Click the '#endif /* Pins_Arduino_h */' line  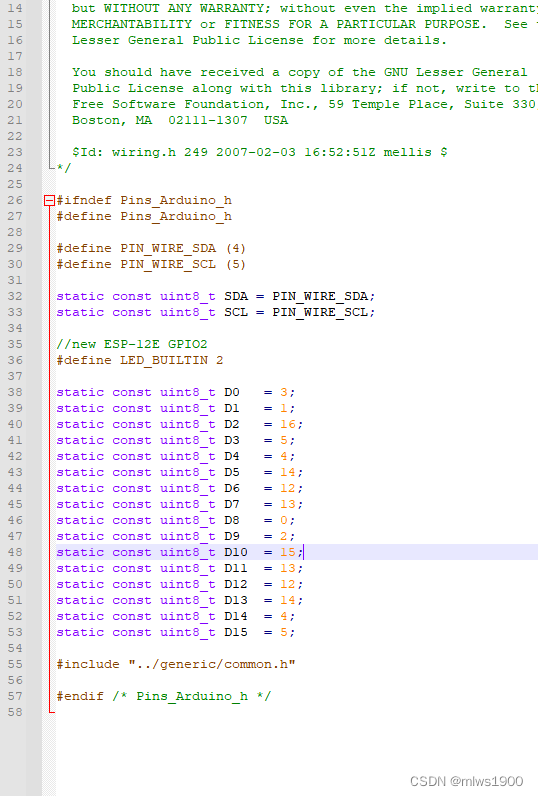tap(164, 696)
